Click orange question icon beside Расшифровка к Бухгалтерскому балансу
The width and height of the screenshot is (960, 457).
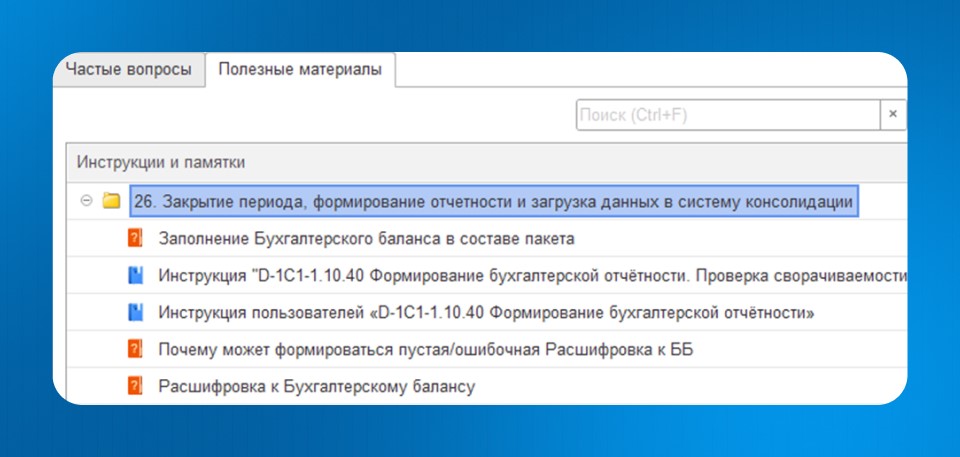tap(135, 387)
